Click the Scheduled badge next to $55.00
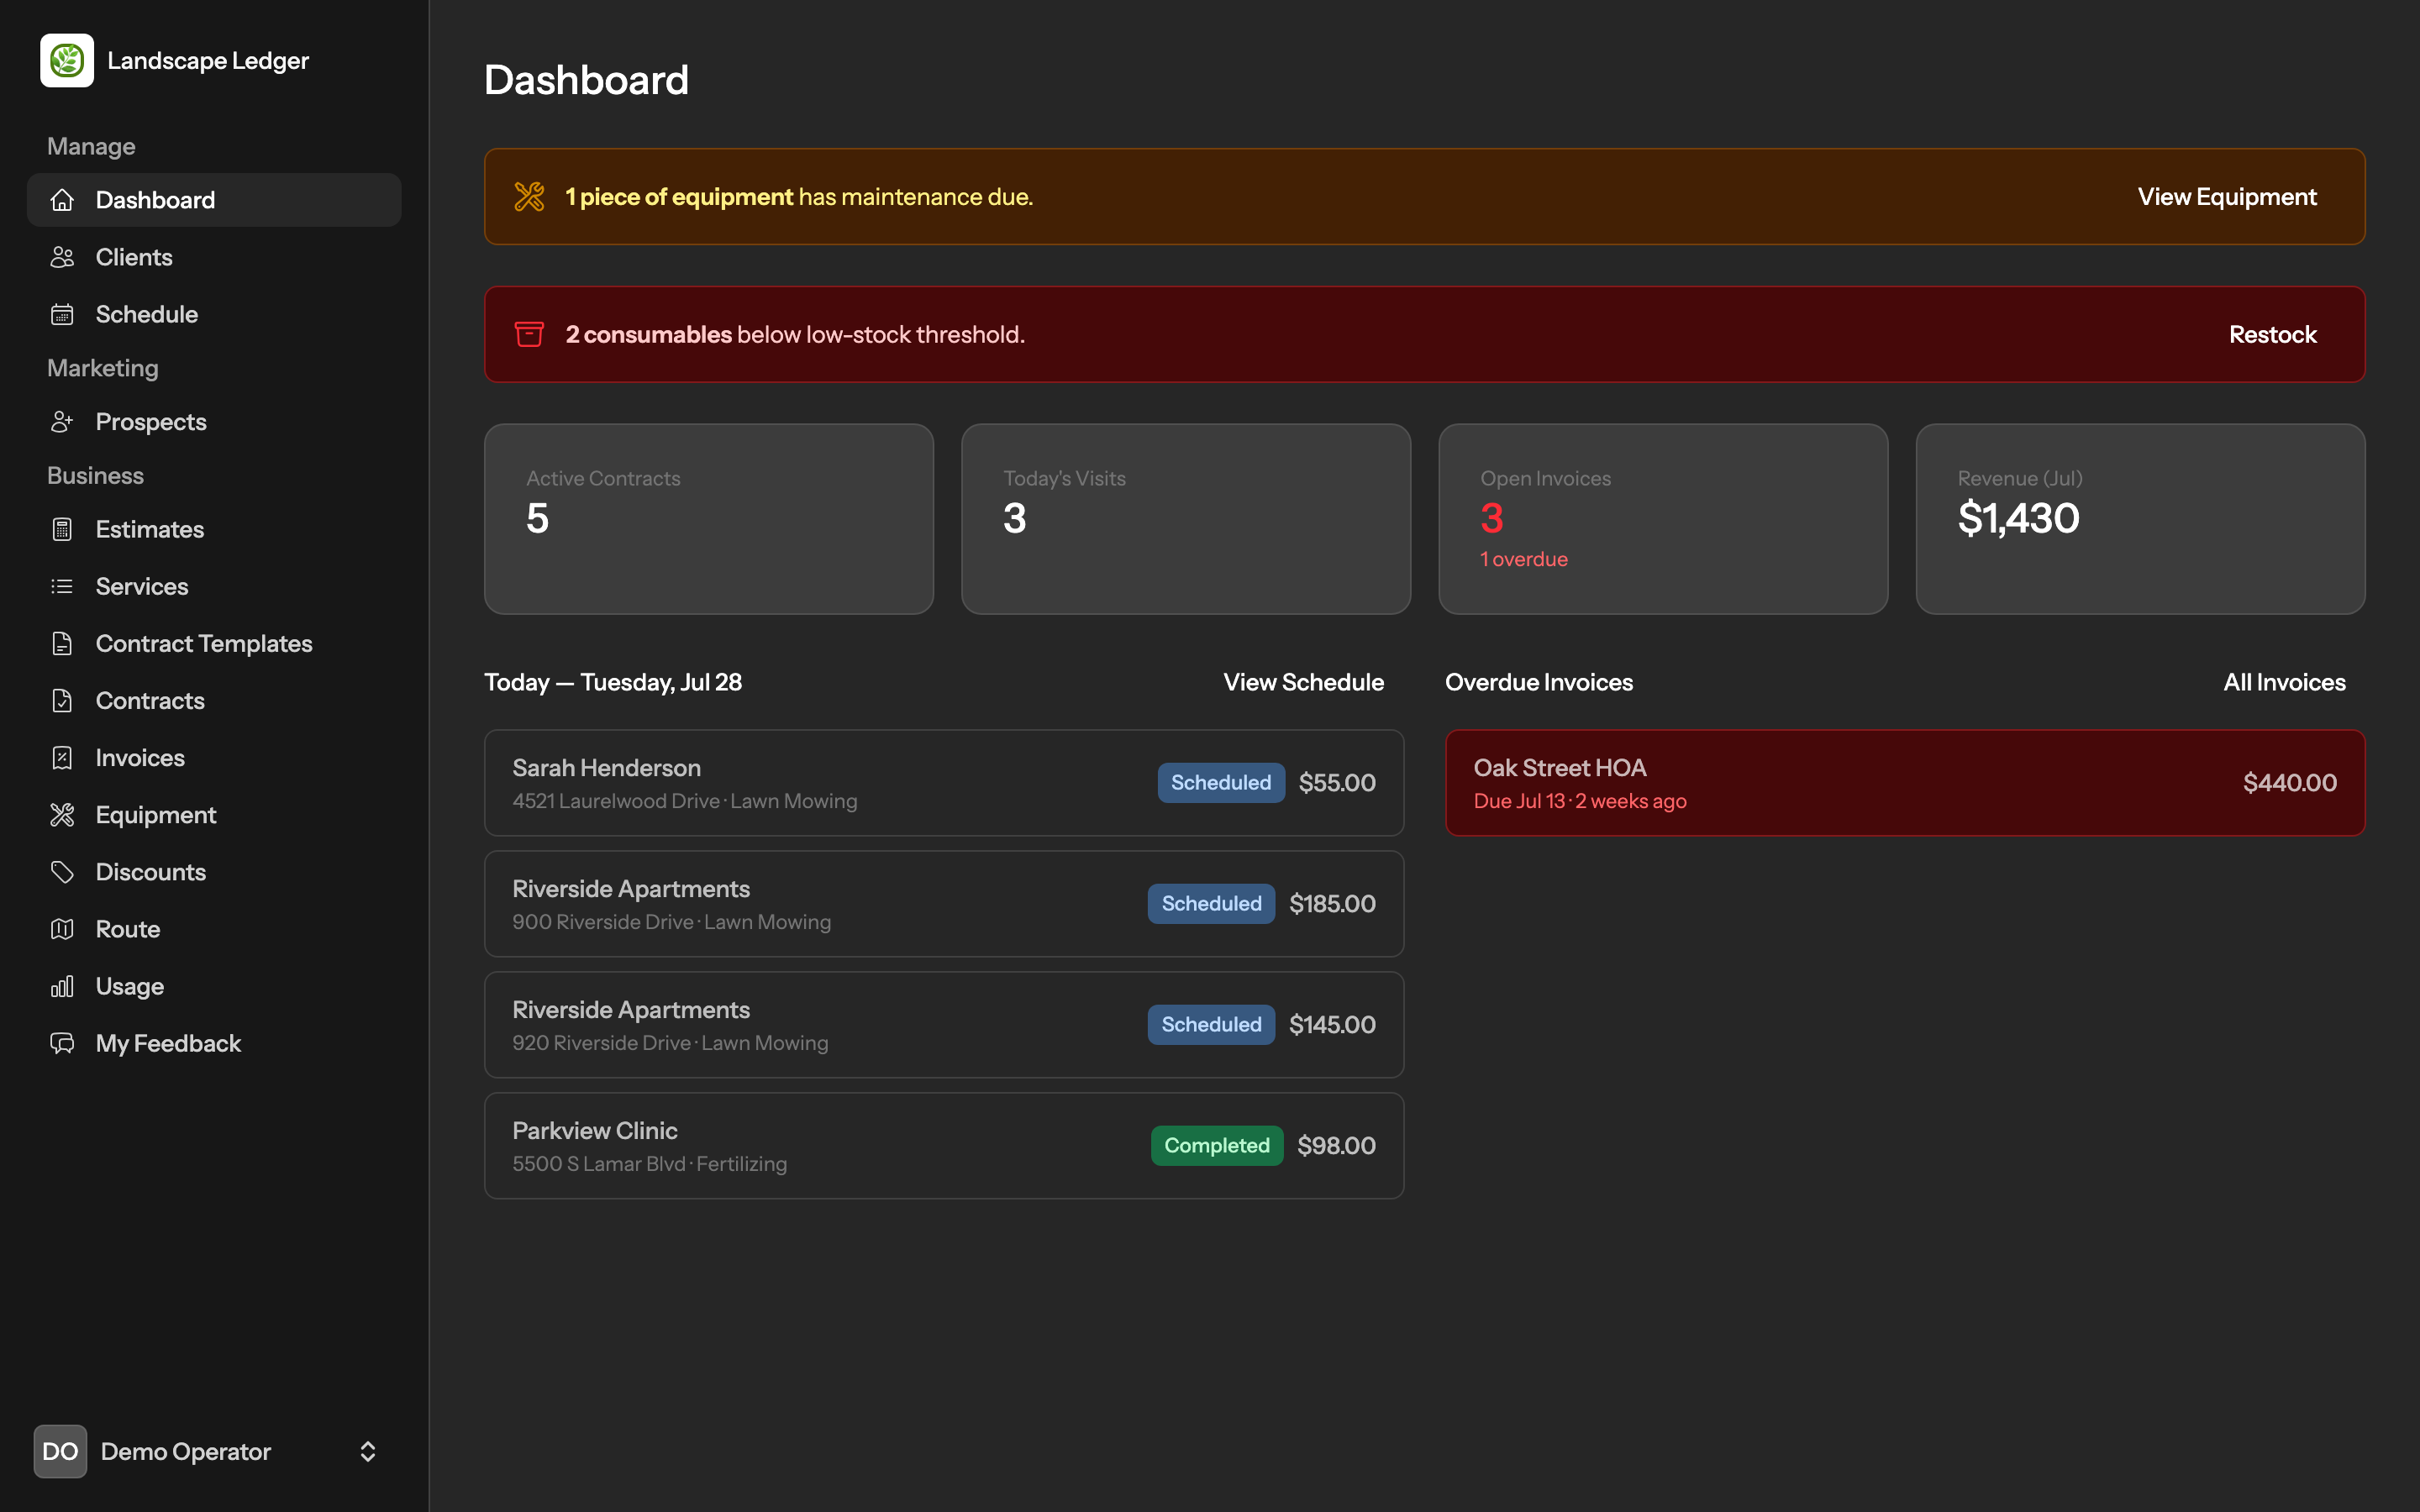The height and width of the screenshot is (1512, 2420). click(1221, 783)
